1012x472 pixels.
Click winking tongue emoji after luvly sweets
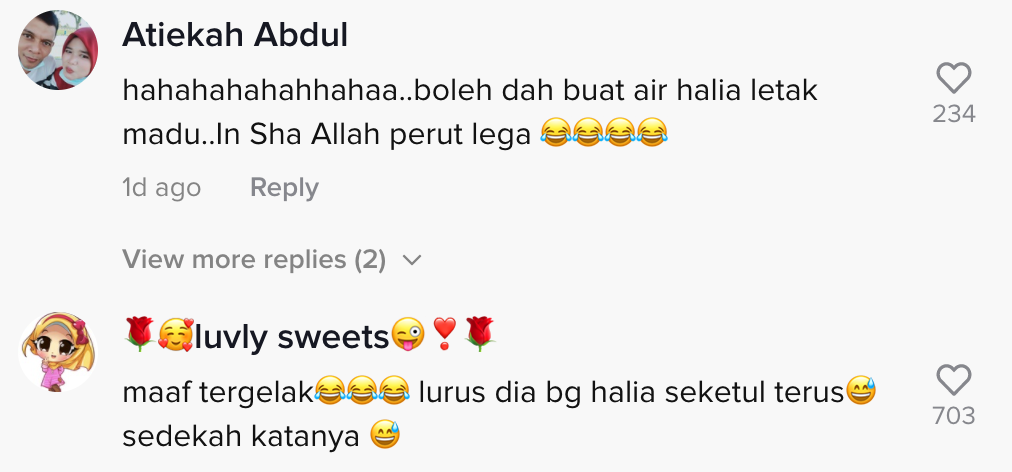pos(408,335)
